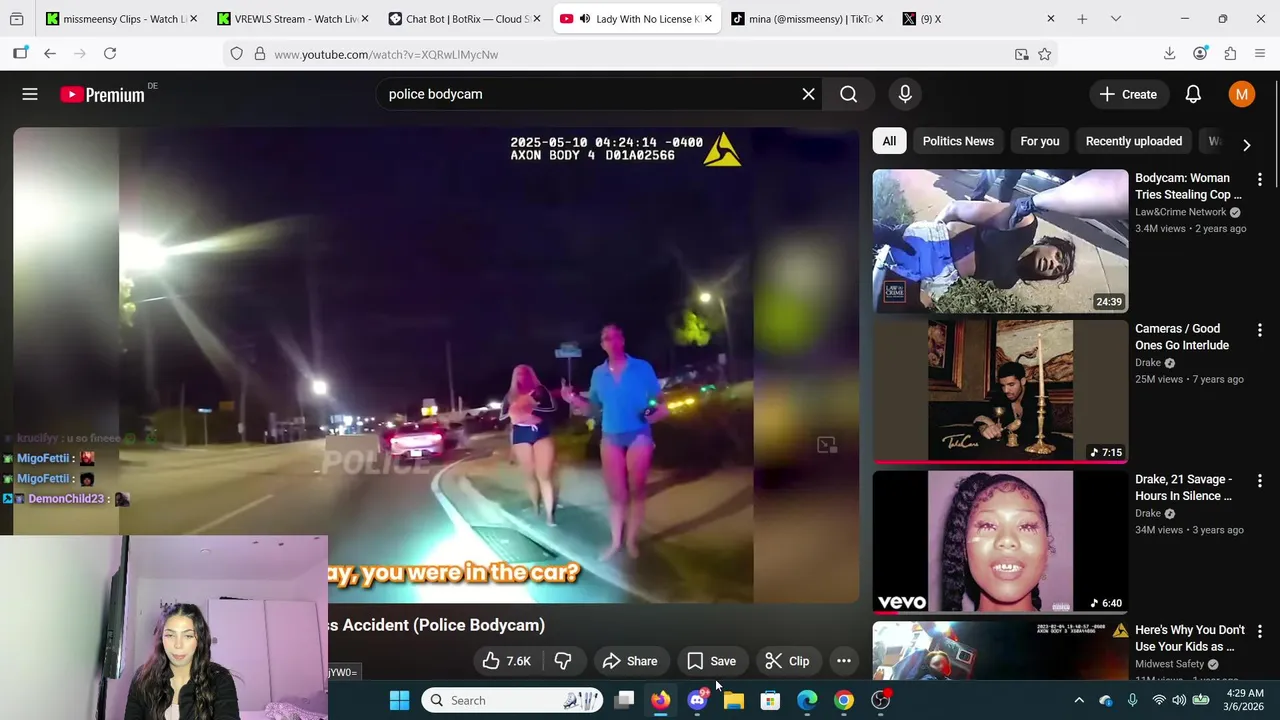Bookmark this page with star icon

coord(1044,54)
